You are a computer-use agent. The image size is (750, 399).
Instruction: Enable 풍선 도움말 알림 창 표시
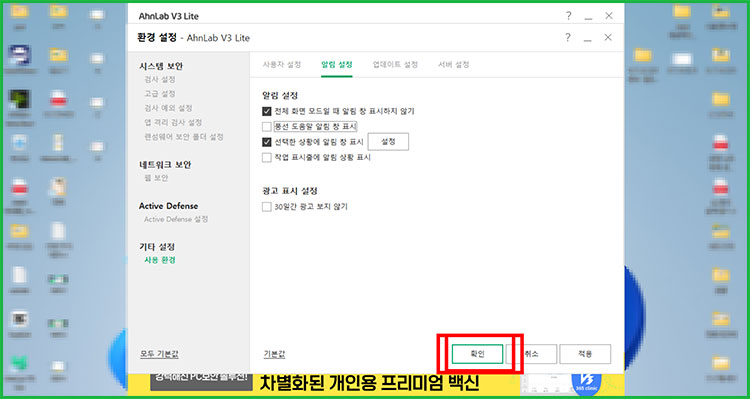point(266,127)
